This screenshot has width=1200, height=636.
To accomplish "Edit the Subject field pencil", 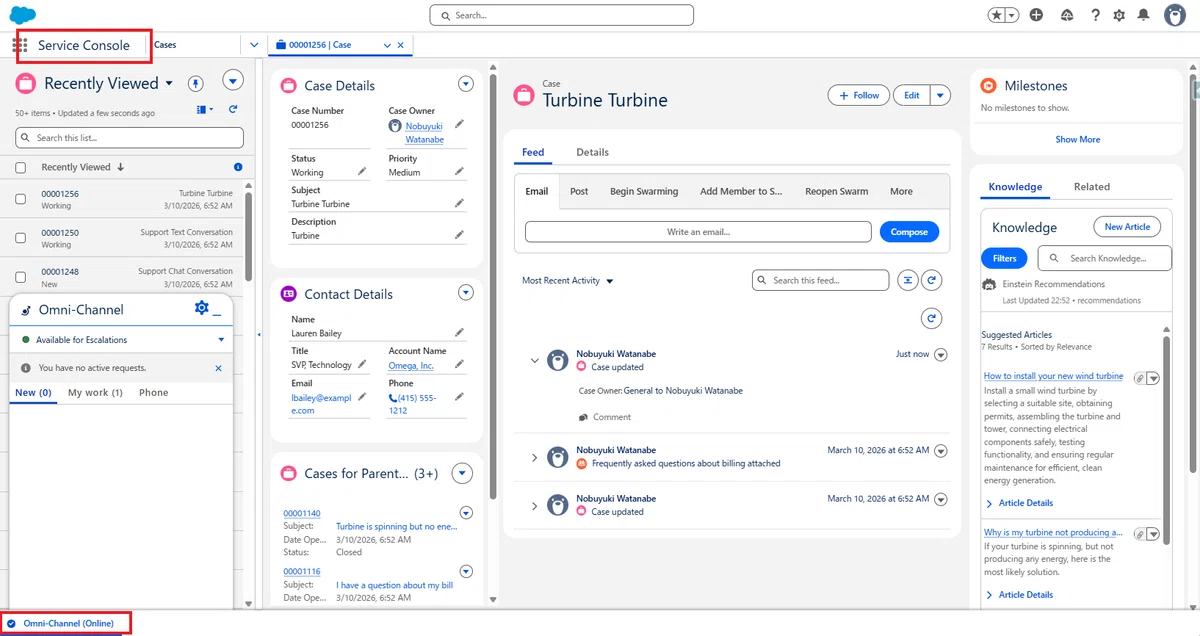I will [x=459, y=203].
